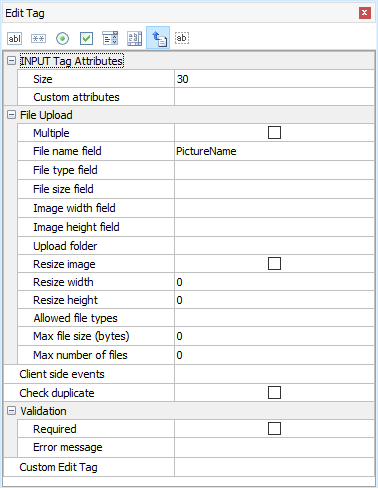Select the Text edit tag icon
Image resolution: width=378 pixels, height=489 pixels.
pyautogui.click(x=14, y=38)
